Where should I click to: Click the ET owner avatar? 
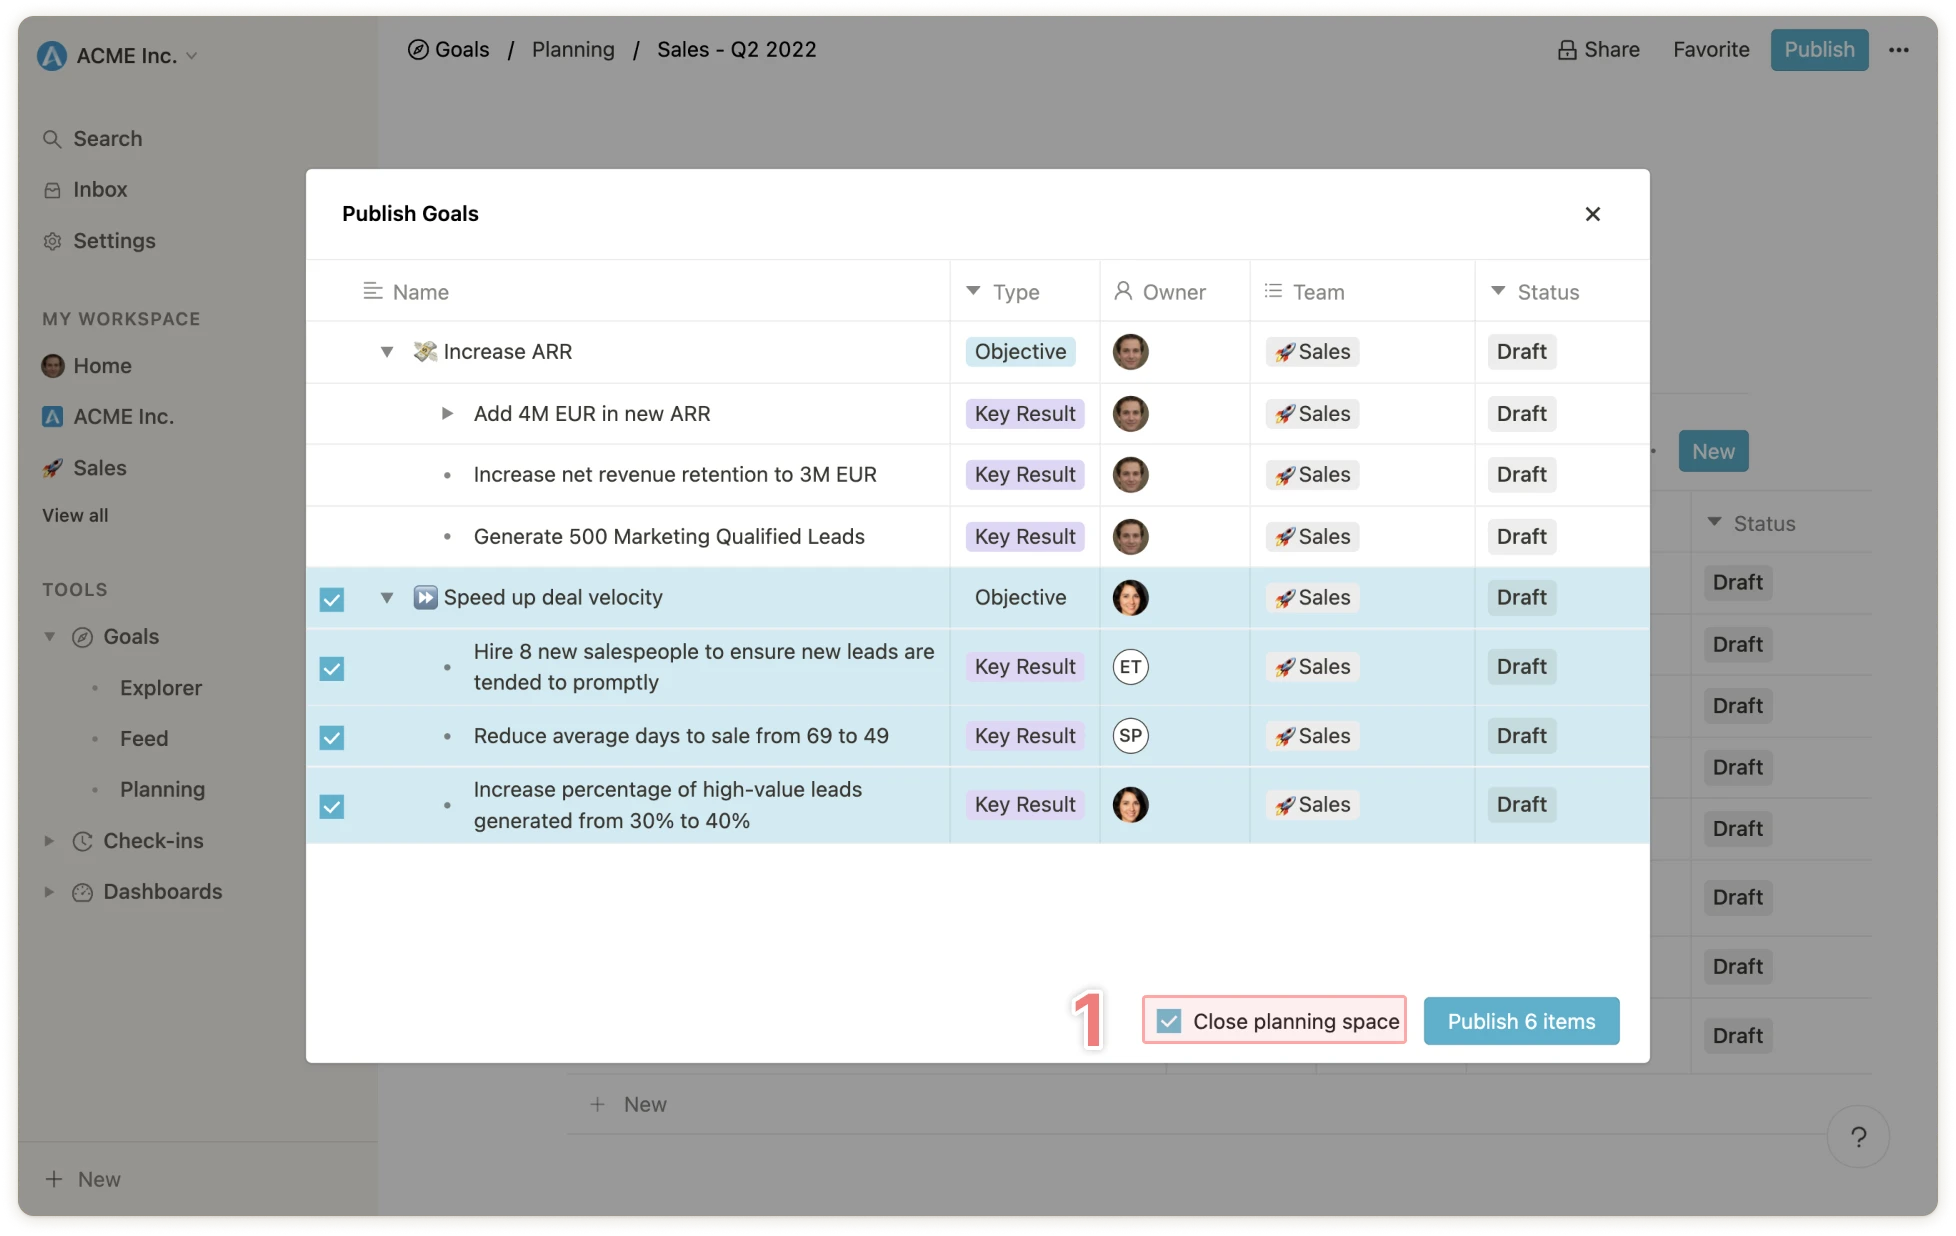(1130, 667)
